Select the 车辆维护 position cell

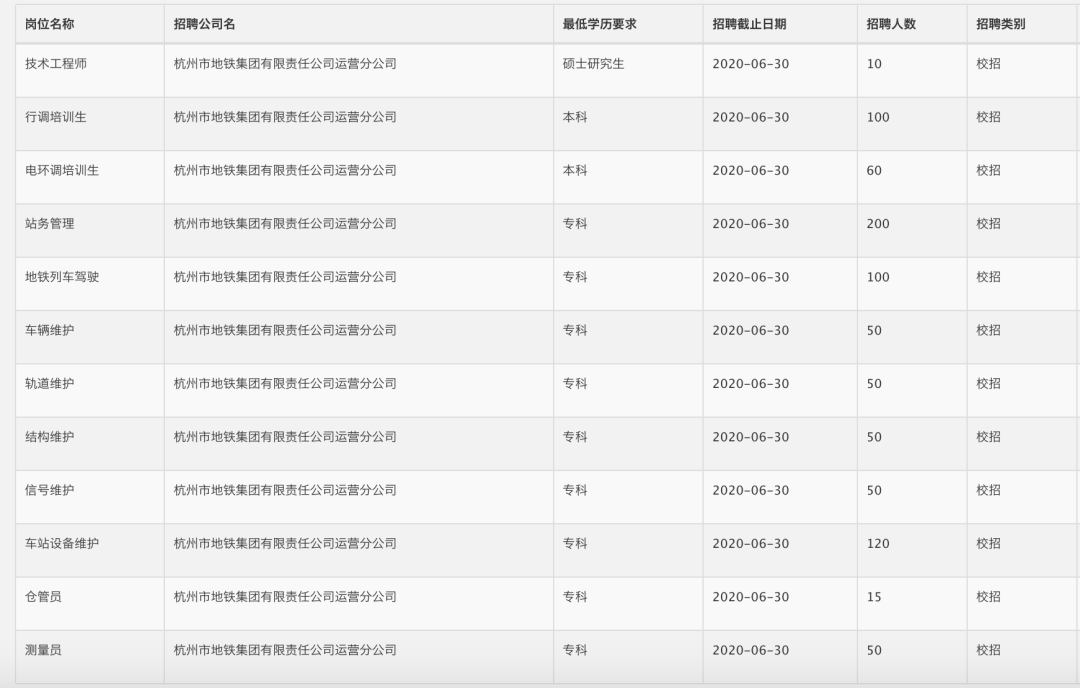click(50, 331)
